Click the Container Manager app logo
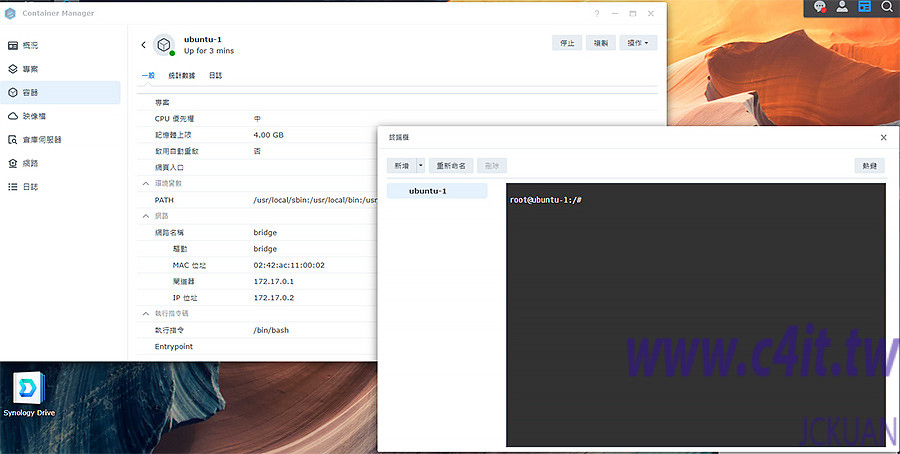Image resolution: width=900 pixels, height=454 pixels. pos(10,13)
